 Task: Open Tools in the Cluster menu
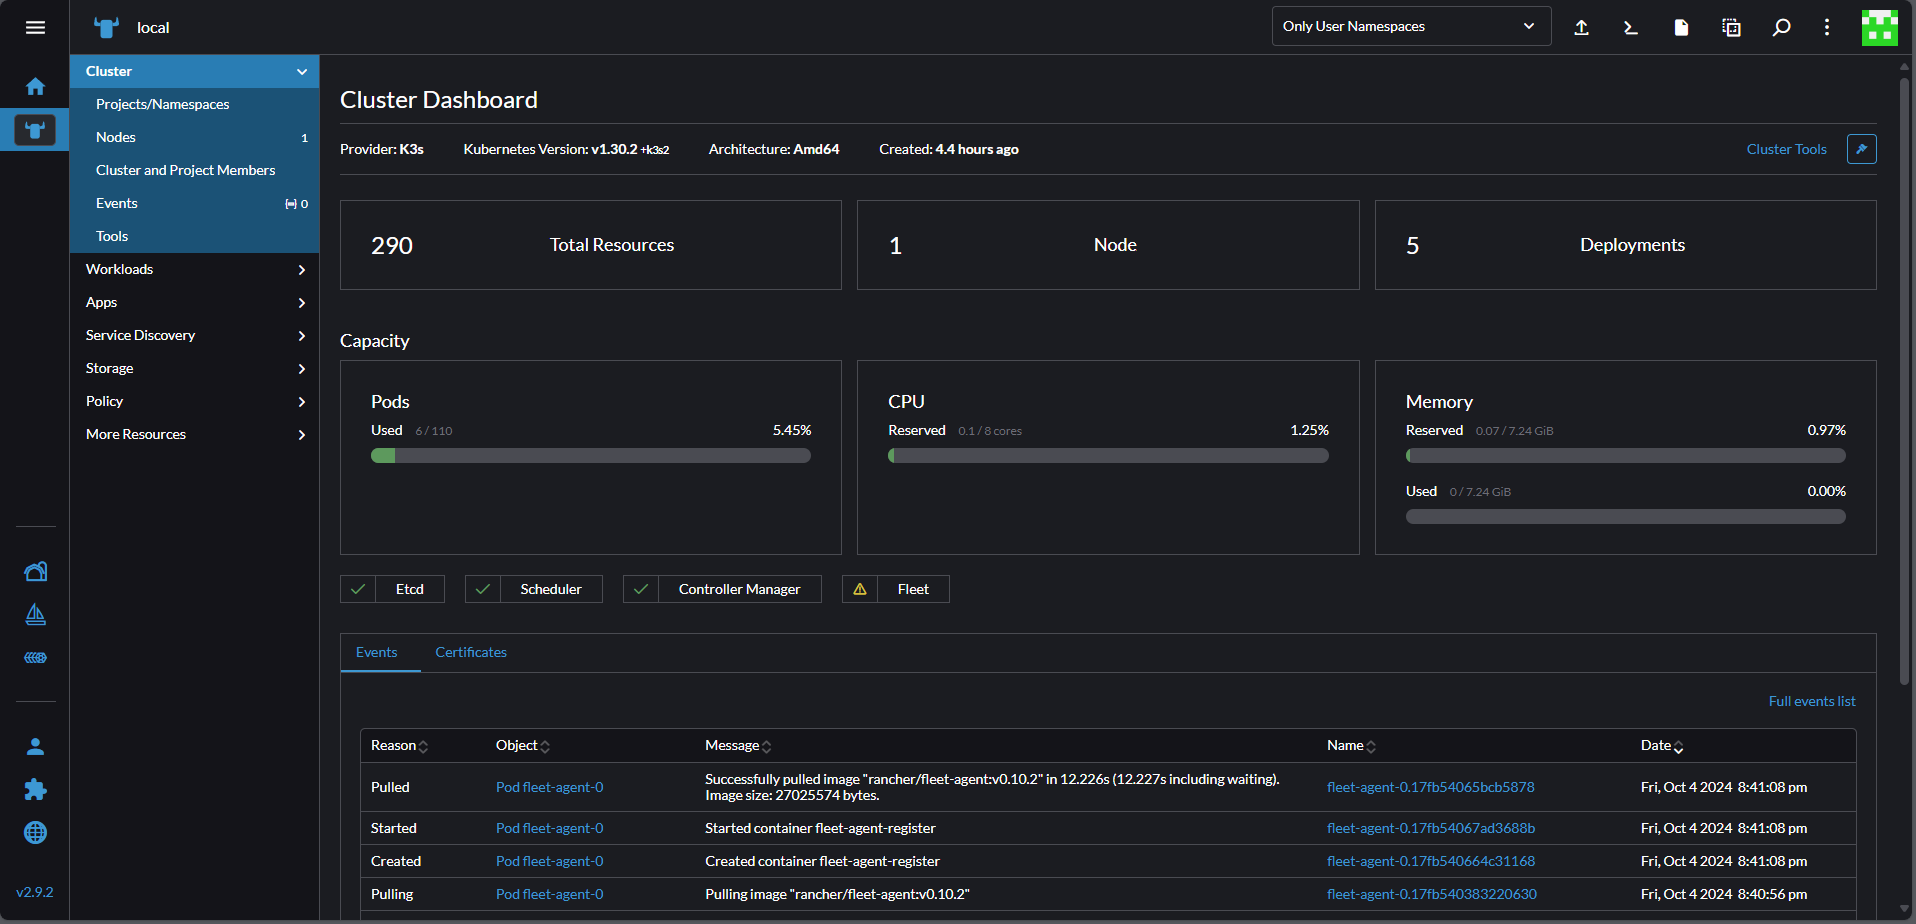point(194,236)
